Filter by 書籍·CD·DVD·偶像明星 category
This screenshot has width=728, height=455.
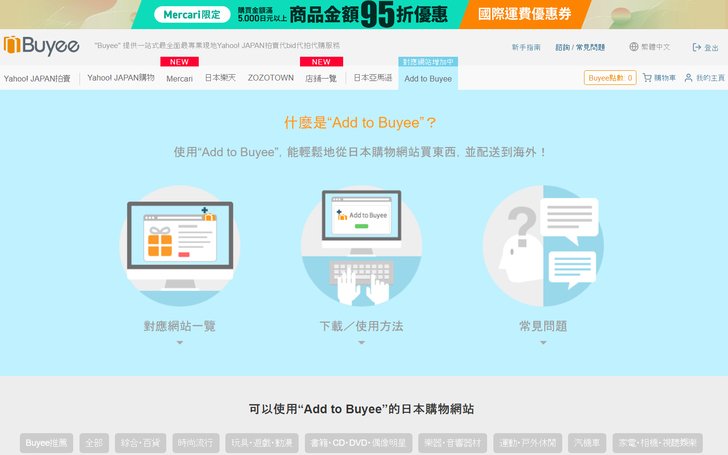pos(358,443)
